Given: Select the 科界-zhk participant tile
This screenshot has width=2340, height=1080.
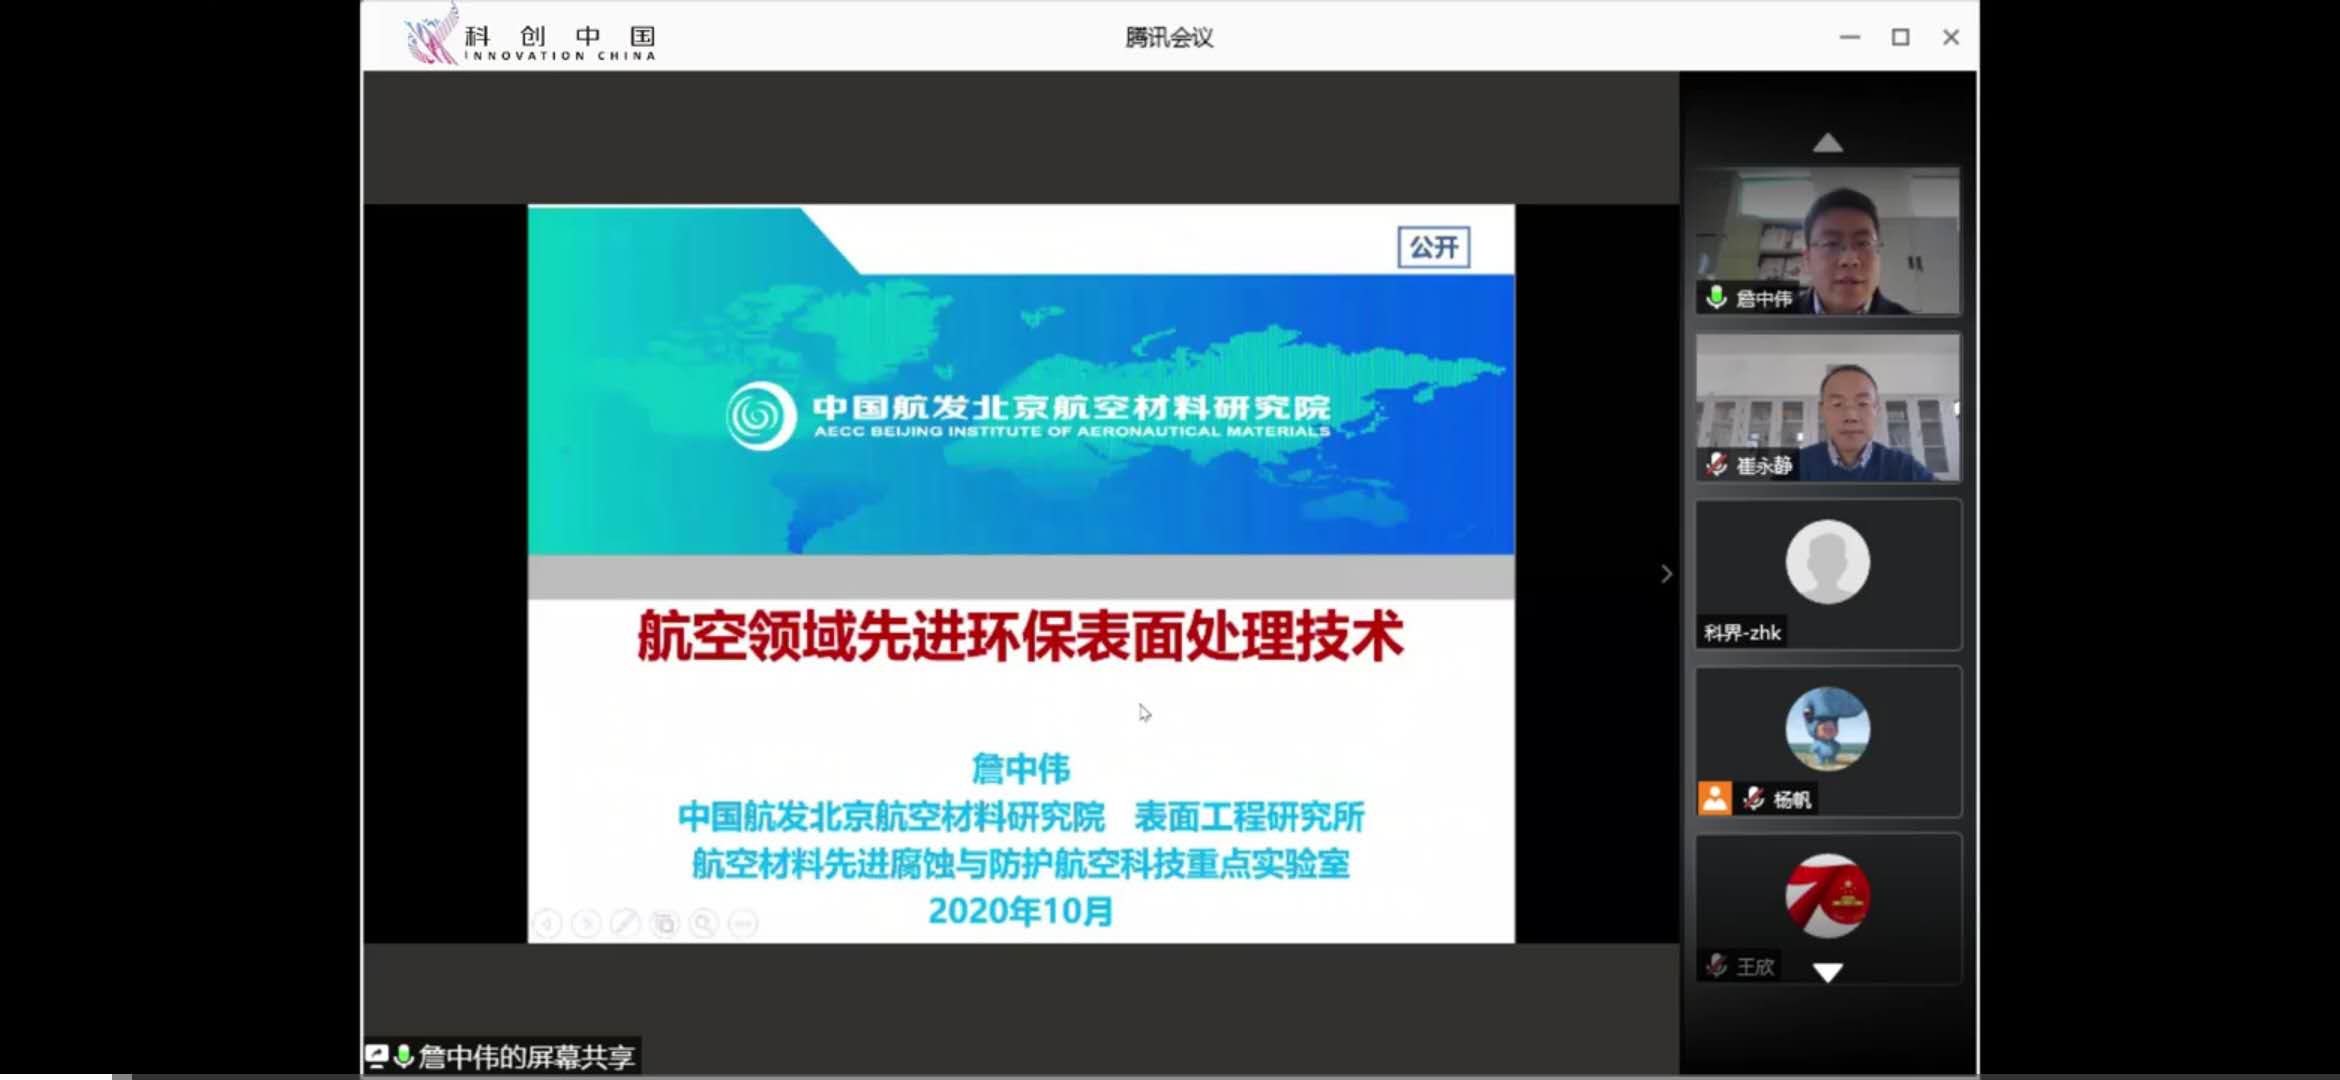Looking at the screenshot, I should click(x=1827, y=575).
